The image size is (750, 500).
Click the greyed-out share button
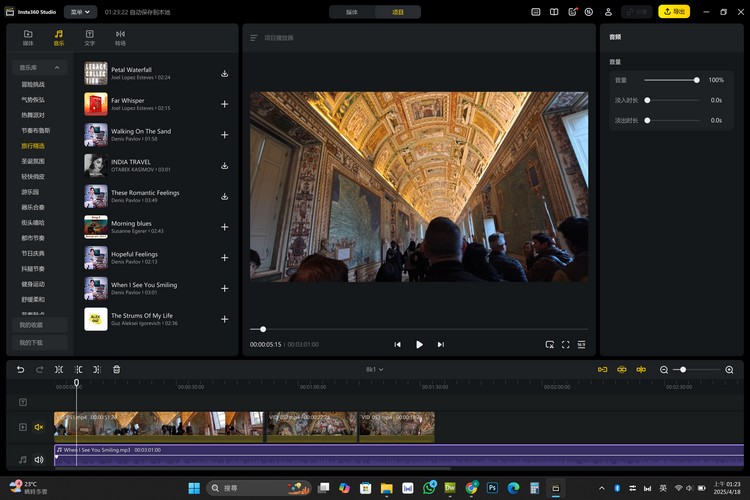tap(637, 11)
